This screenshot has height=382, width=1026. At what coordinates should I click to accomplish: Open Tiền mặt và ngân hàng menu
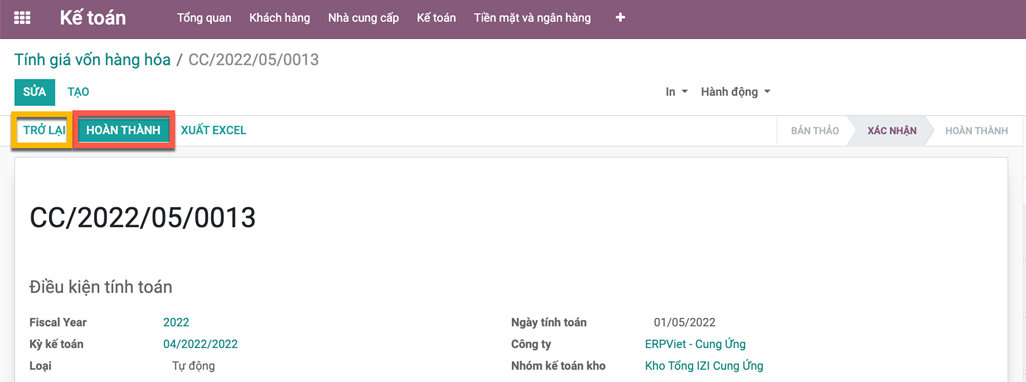click(532, 18)
